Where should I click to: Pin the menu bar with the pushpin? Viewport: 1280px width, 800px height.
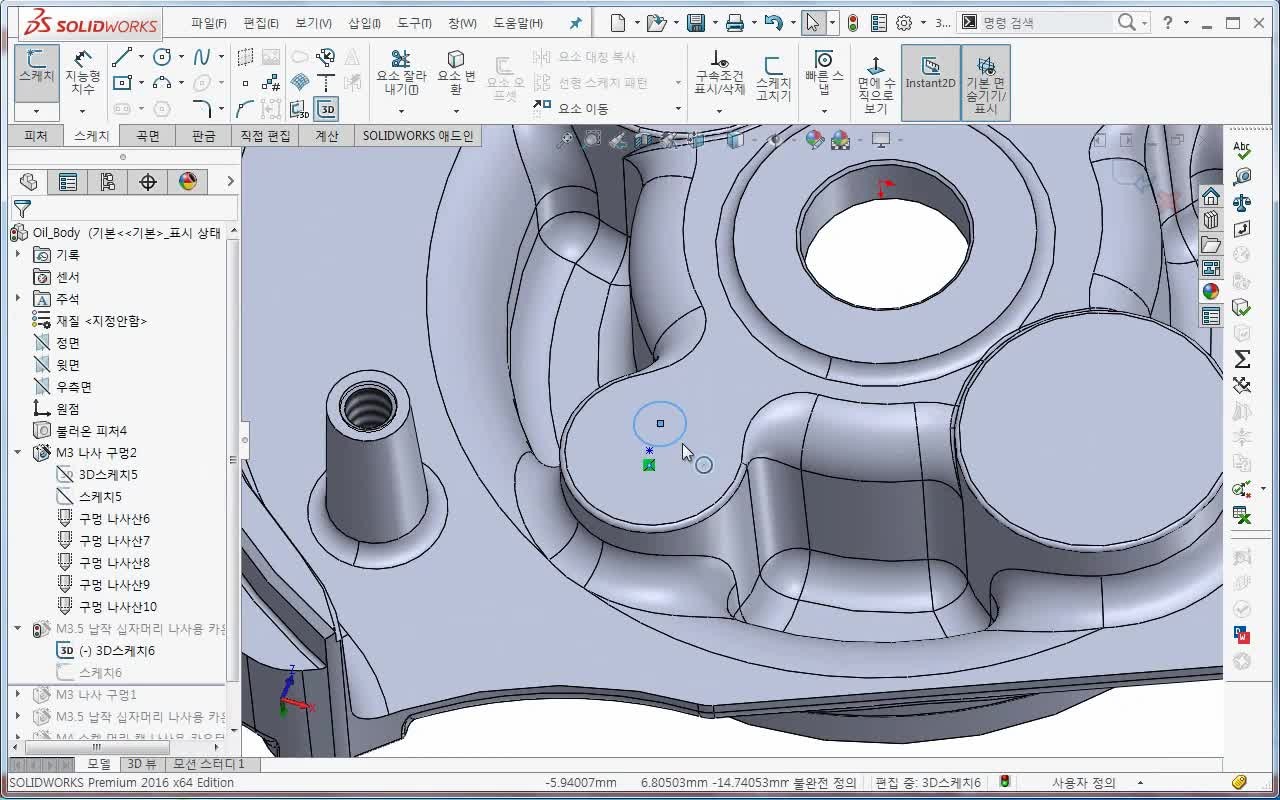(x=575, y=22)
